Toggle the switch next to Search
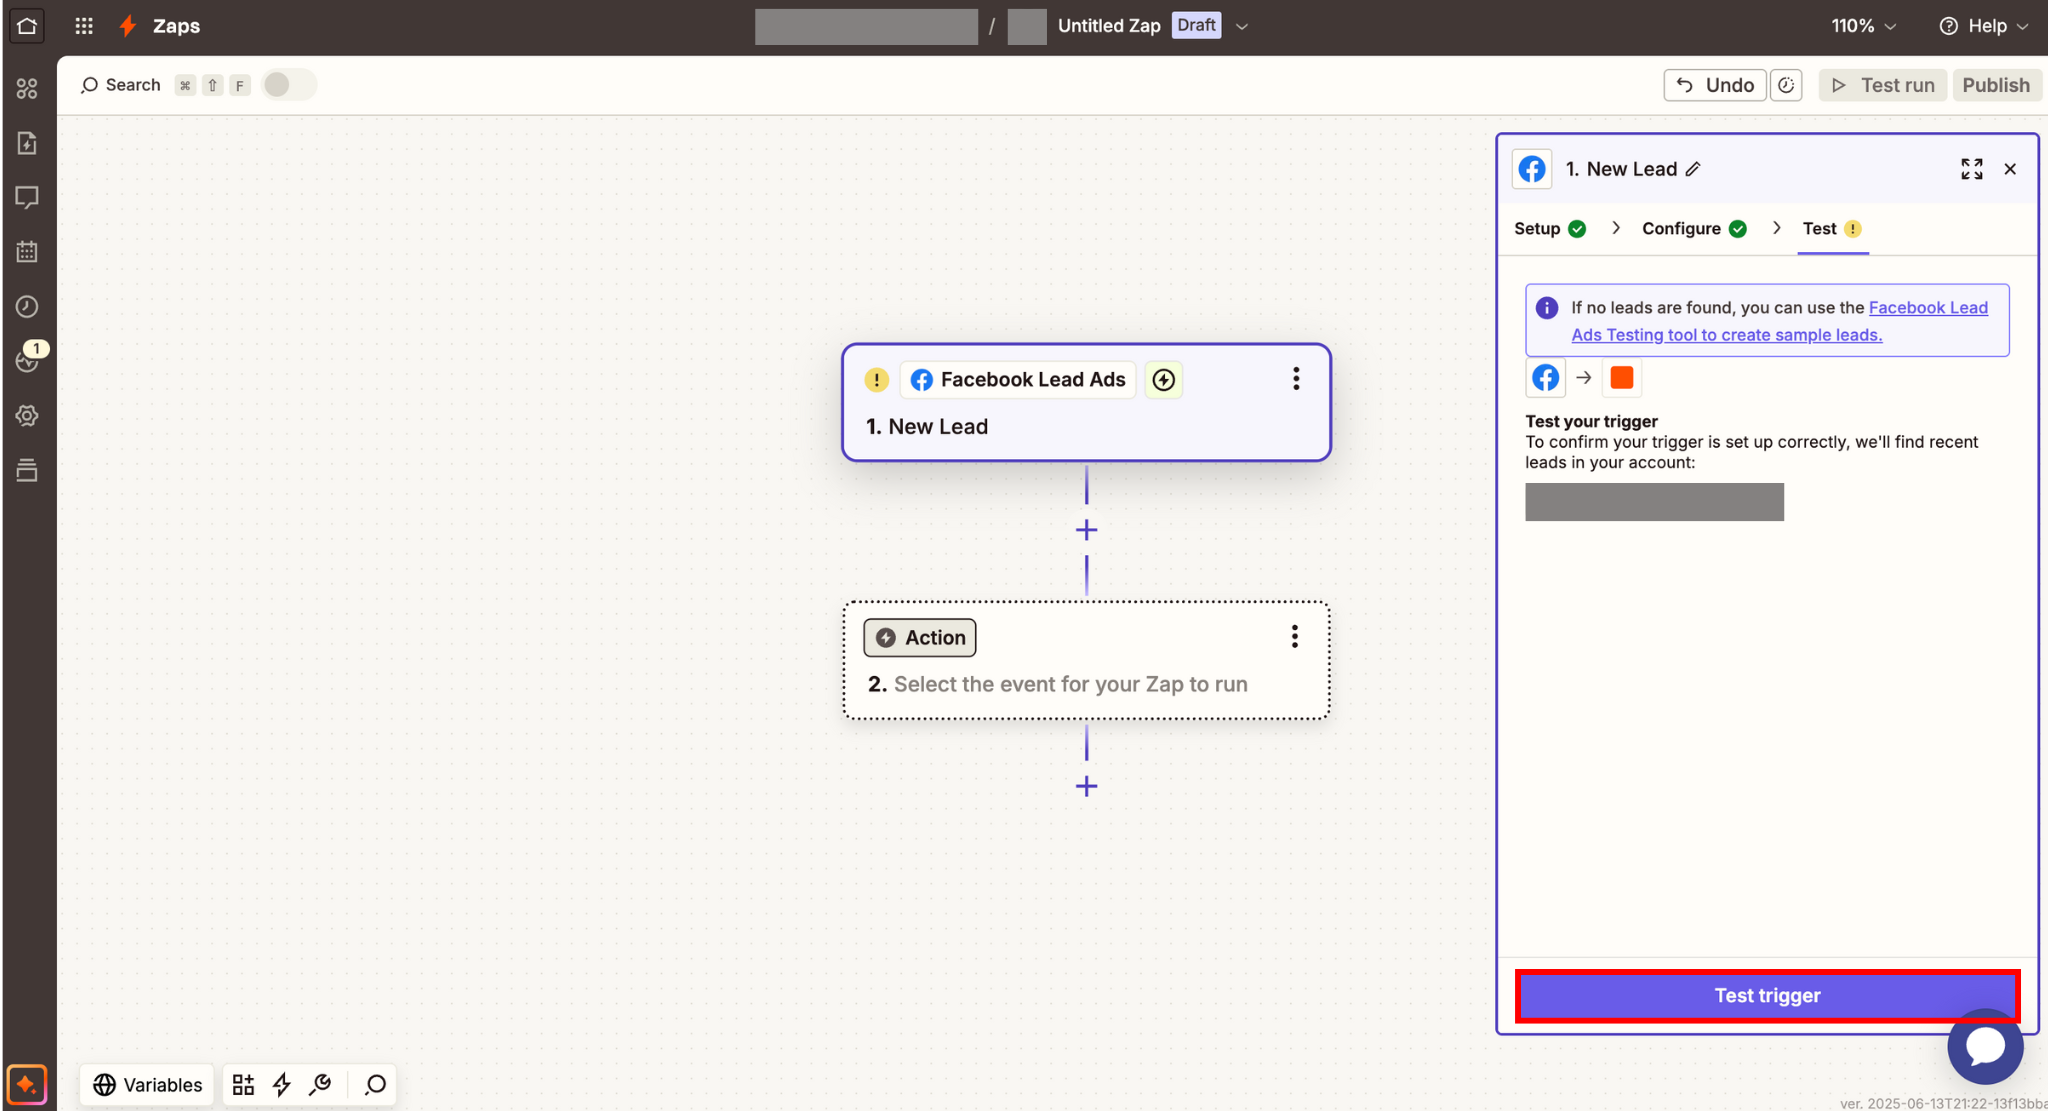2048x1111 pixels. (289, 85)
